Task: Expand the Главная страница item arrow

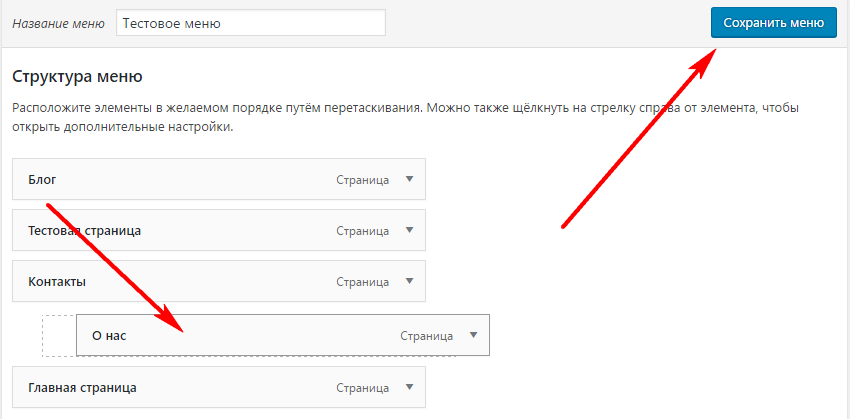Action: pos(409,387)
